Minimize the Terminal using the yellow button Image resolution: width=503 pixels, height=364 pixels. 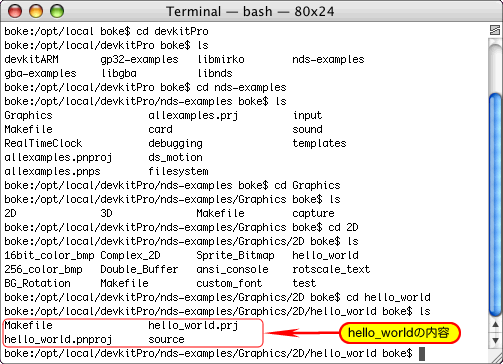pyautogui.click(x=36, y=11)
